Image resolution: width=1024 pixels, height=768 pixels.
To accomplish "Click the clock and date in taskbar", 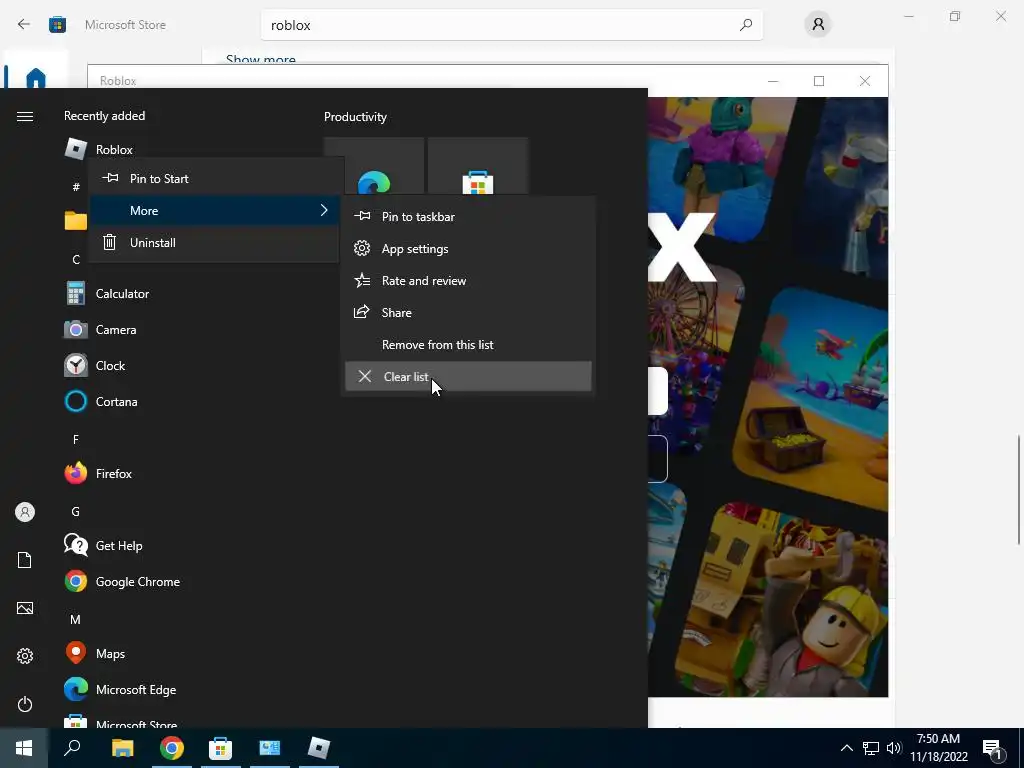I will point(938,748).
